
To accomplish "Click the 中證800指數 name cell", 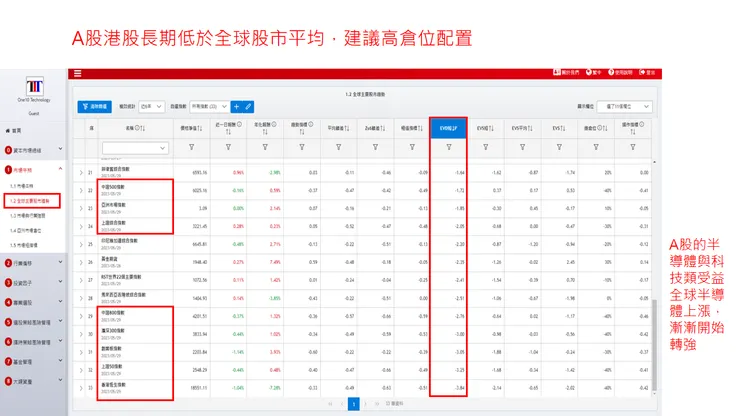I will pos(135,316).
